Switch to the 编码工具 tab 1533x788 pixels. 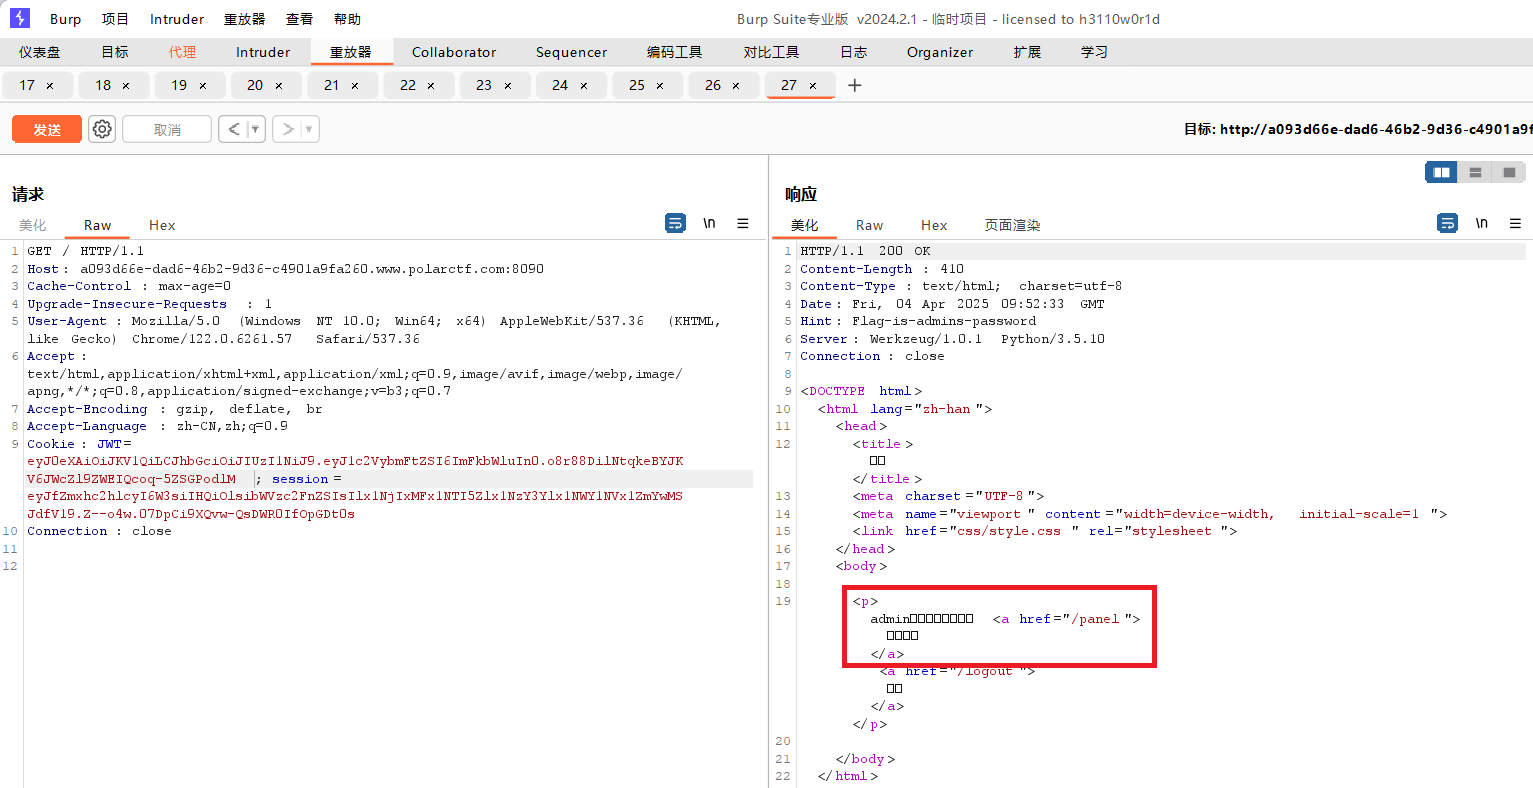tap(674, 52)
